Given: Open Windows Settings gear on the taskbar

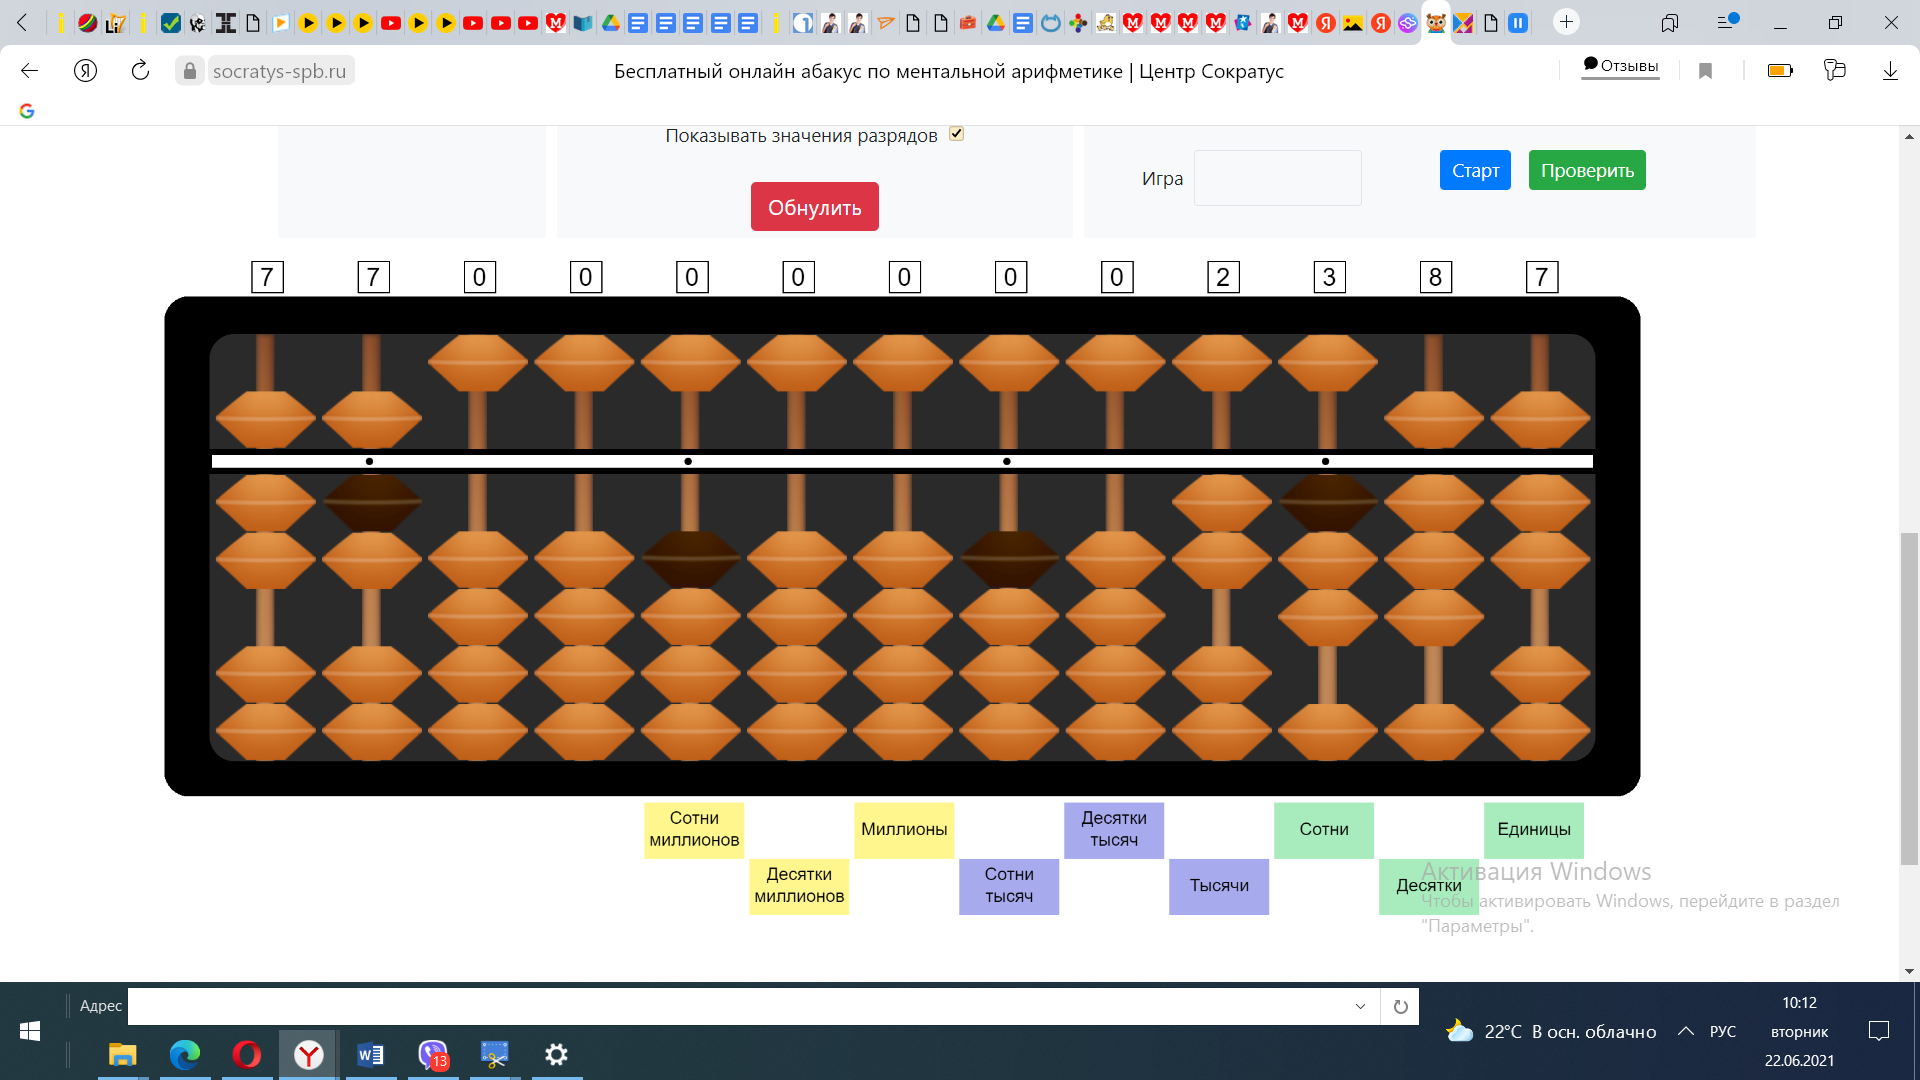Looking at the screenshot, I should pos(556,1054).
